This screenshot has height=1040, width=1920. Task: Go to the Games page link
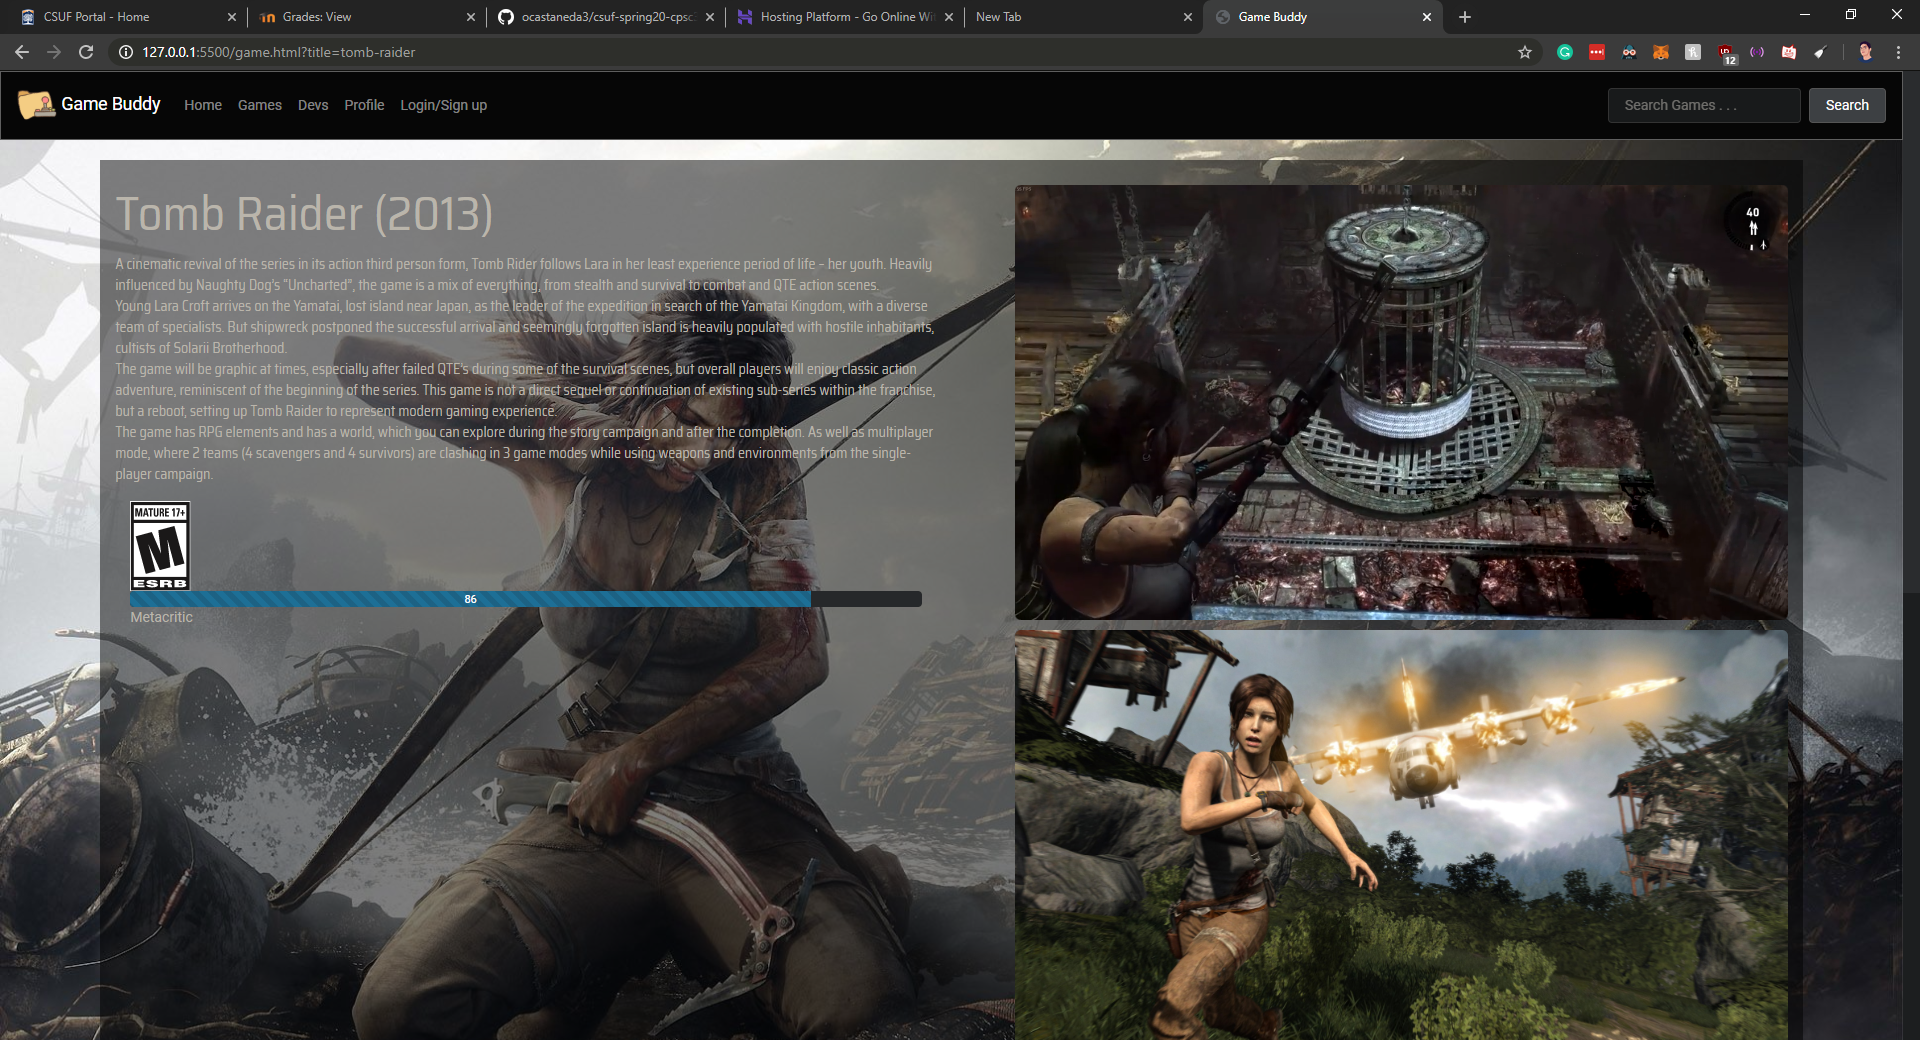click(259, 105)
